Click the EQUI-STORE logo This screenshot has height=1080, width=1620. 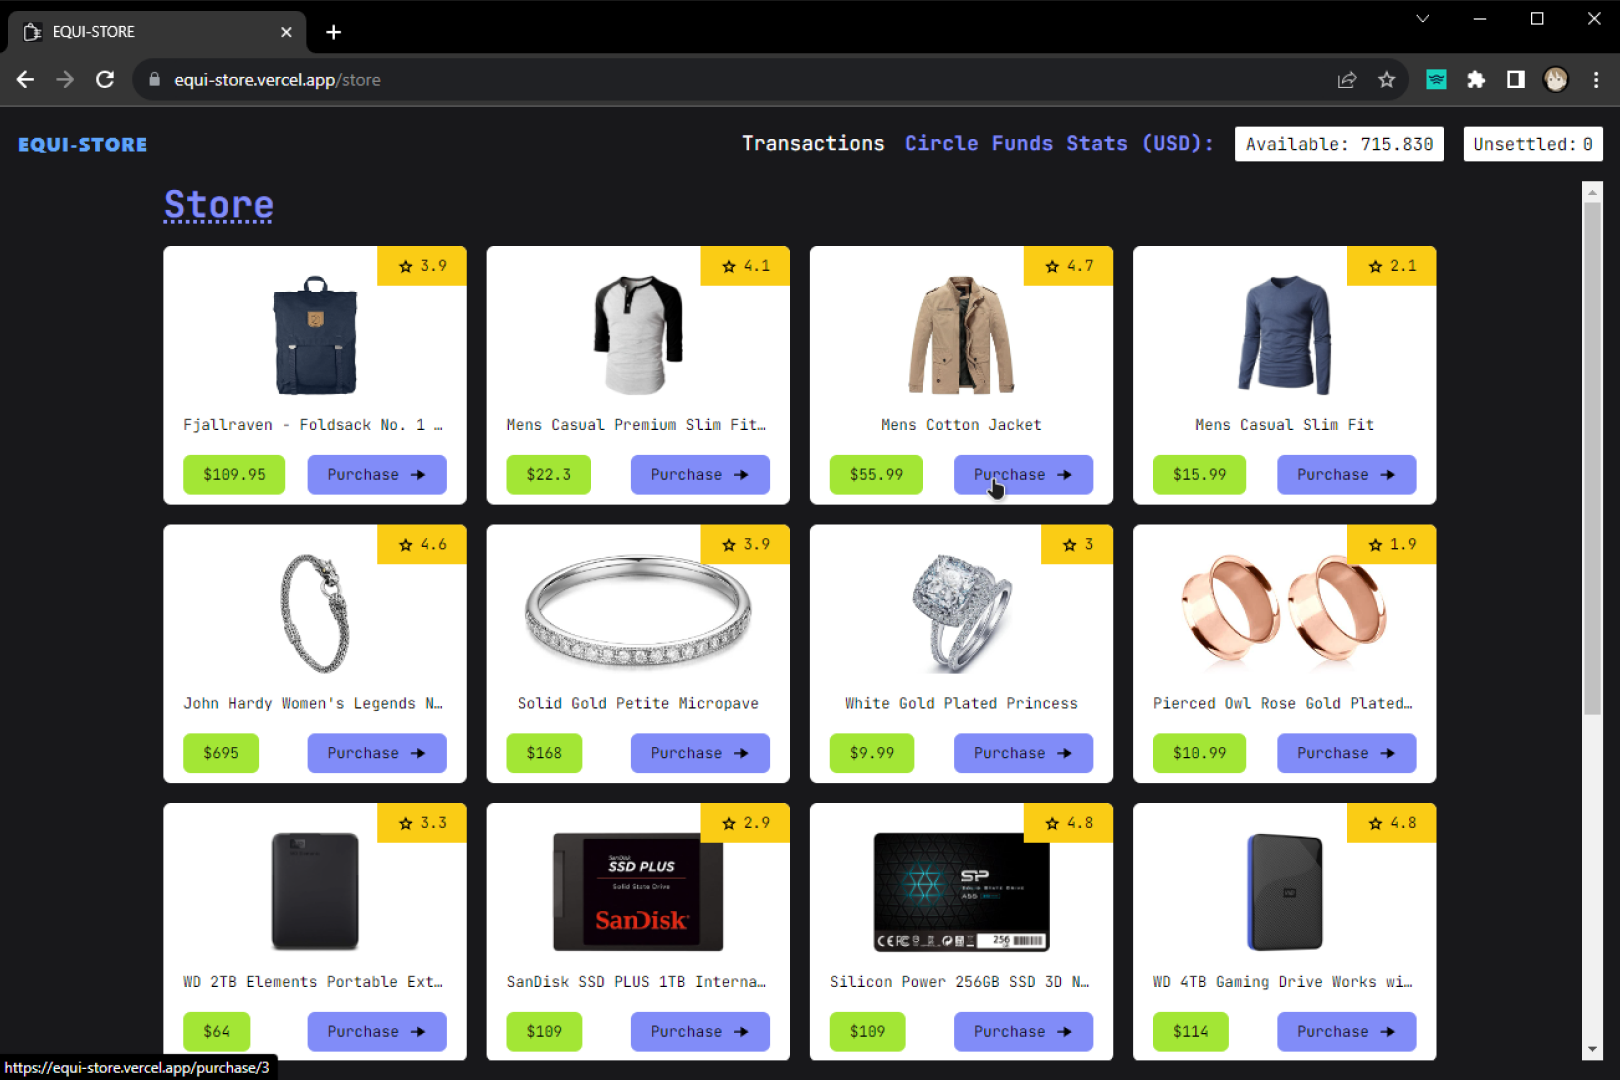click(x=82, y=145)
